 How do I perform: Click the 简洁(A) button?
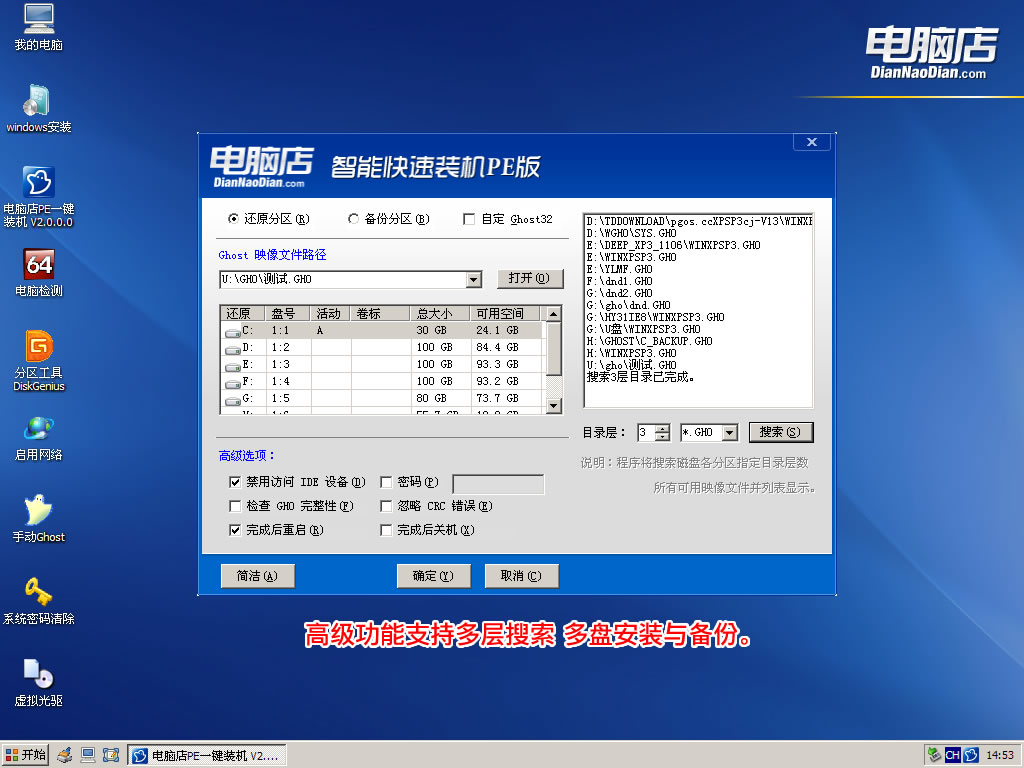(257, 576)
